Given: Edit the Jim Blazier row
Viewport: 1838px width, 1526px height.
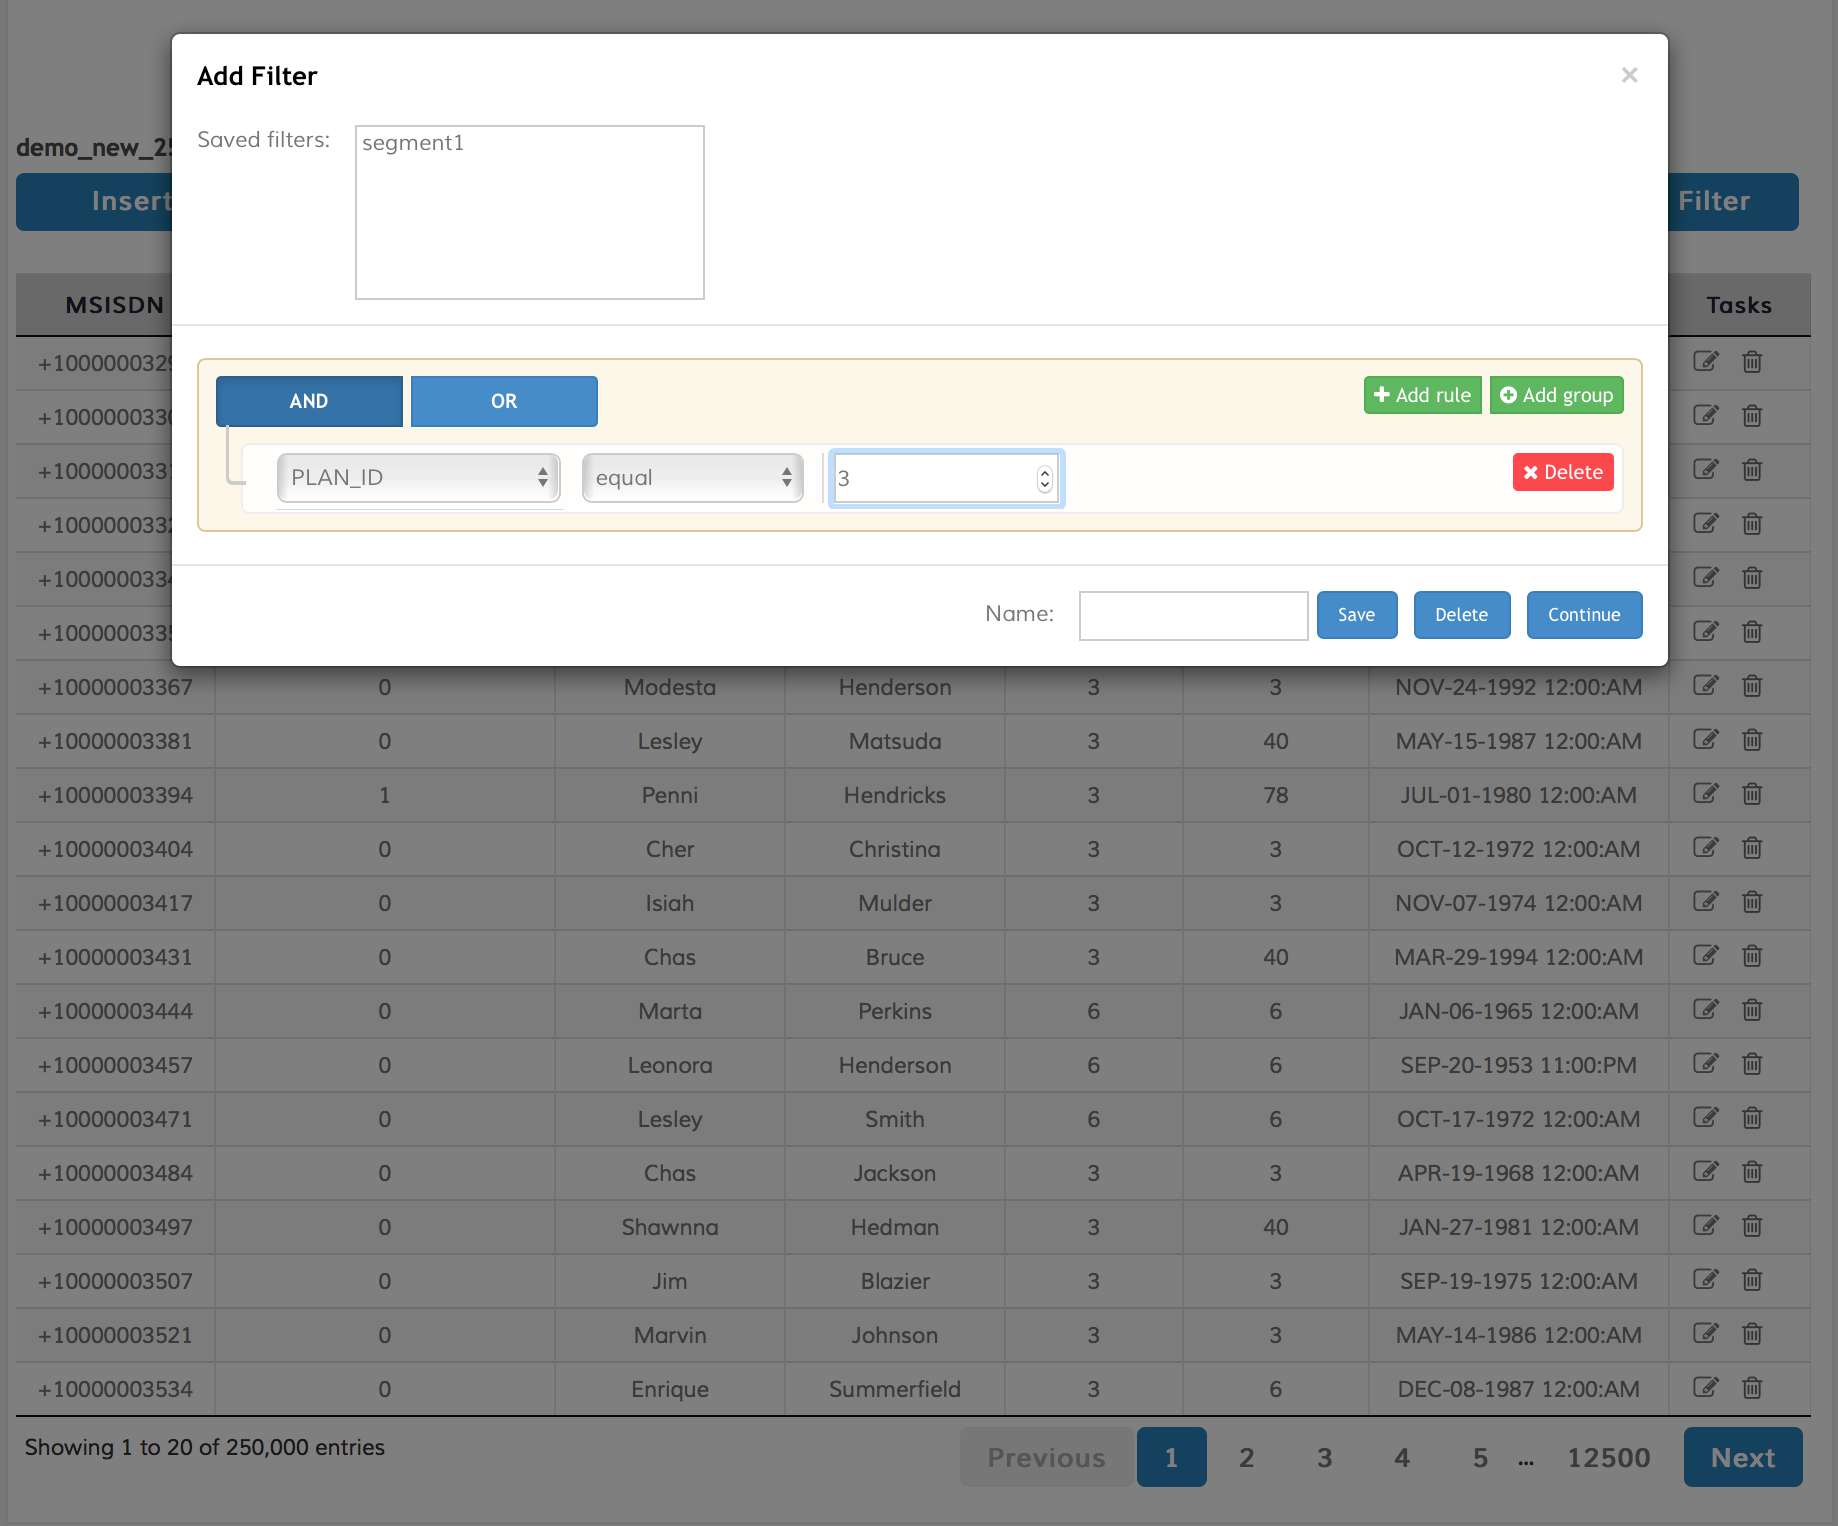Looking at the screenshot, I should coord(1705,1280).
